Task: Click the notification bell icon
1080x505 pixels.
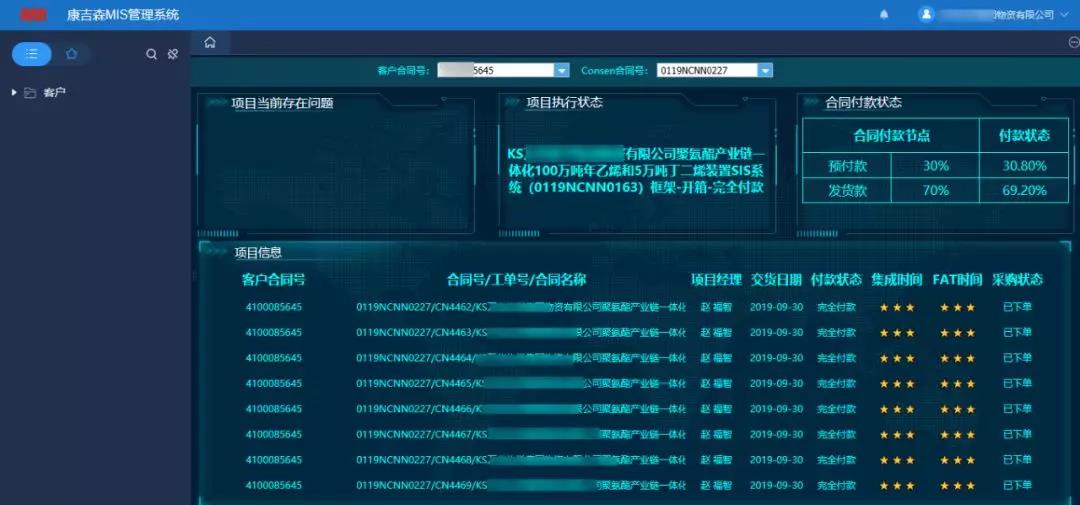Action: 884,15
